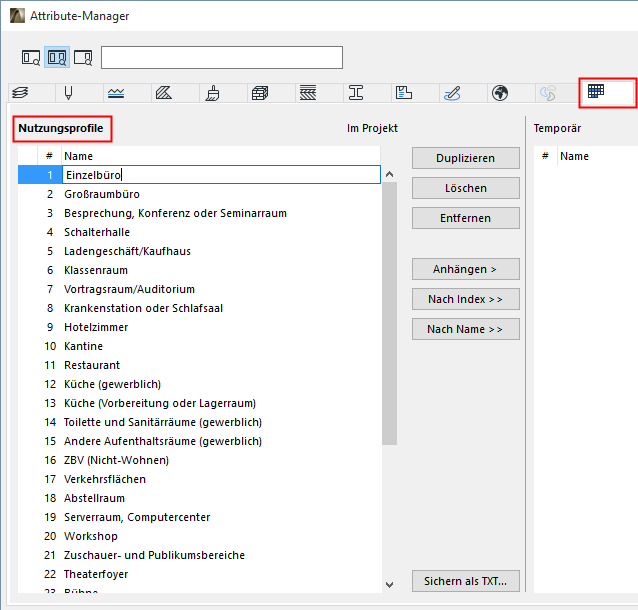This screenshot has height=610, width=638.
Task: Click the Nach Index >> button
Action: tap(465, 299)
